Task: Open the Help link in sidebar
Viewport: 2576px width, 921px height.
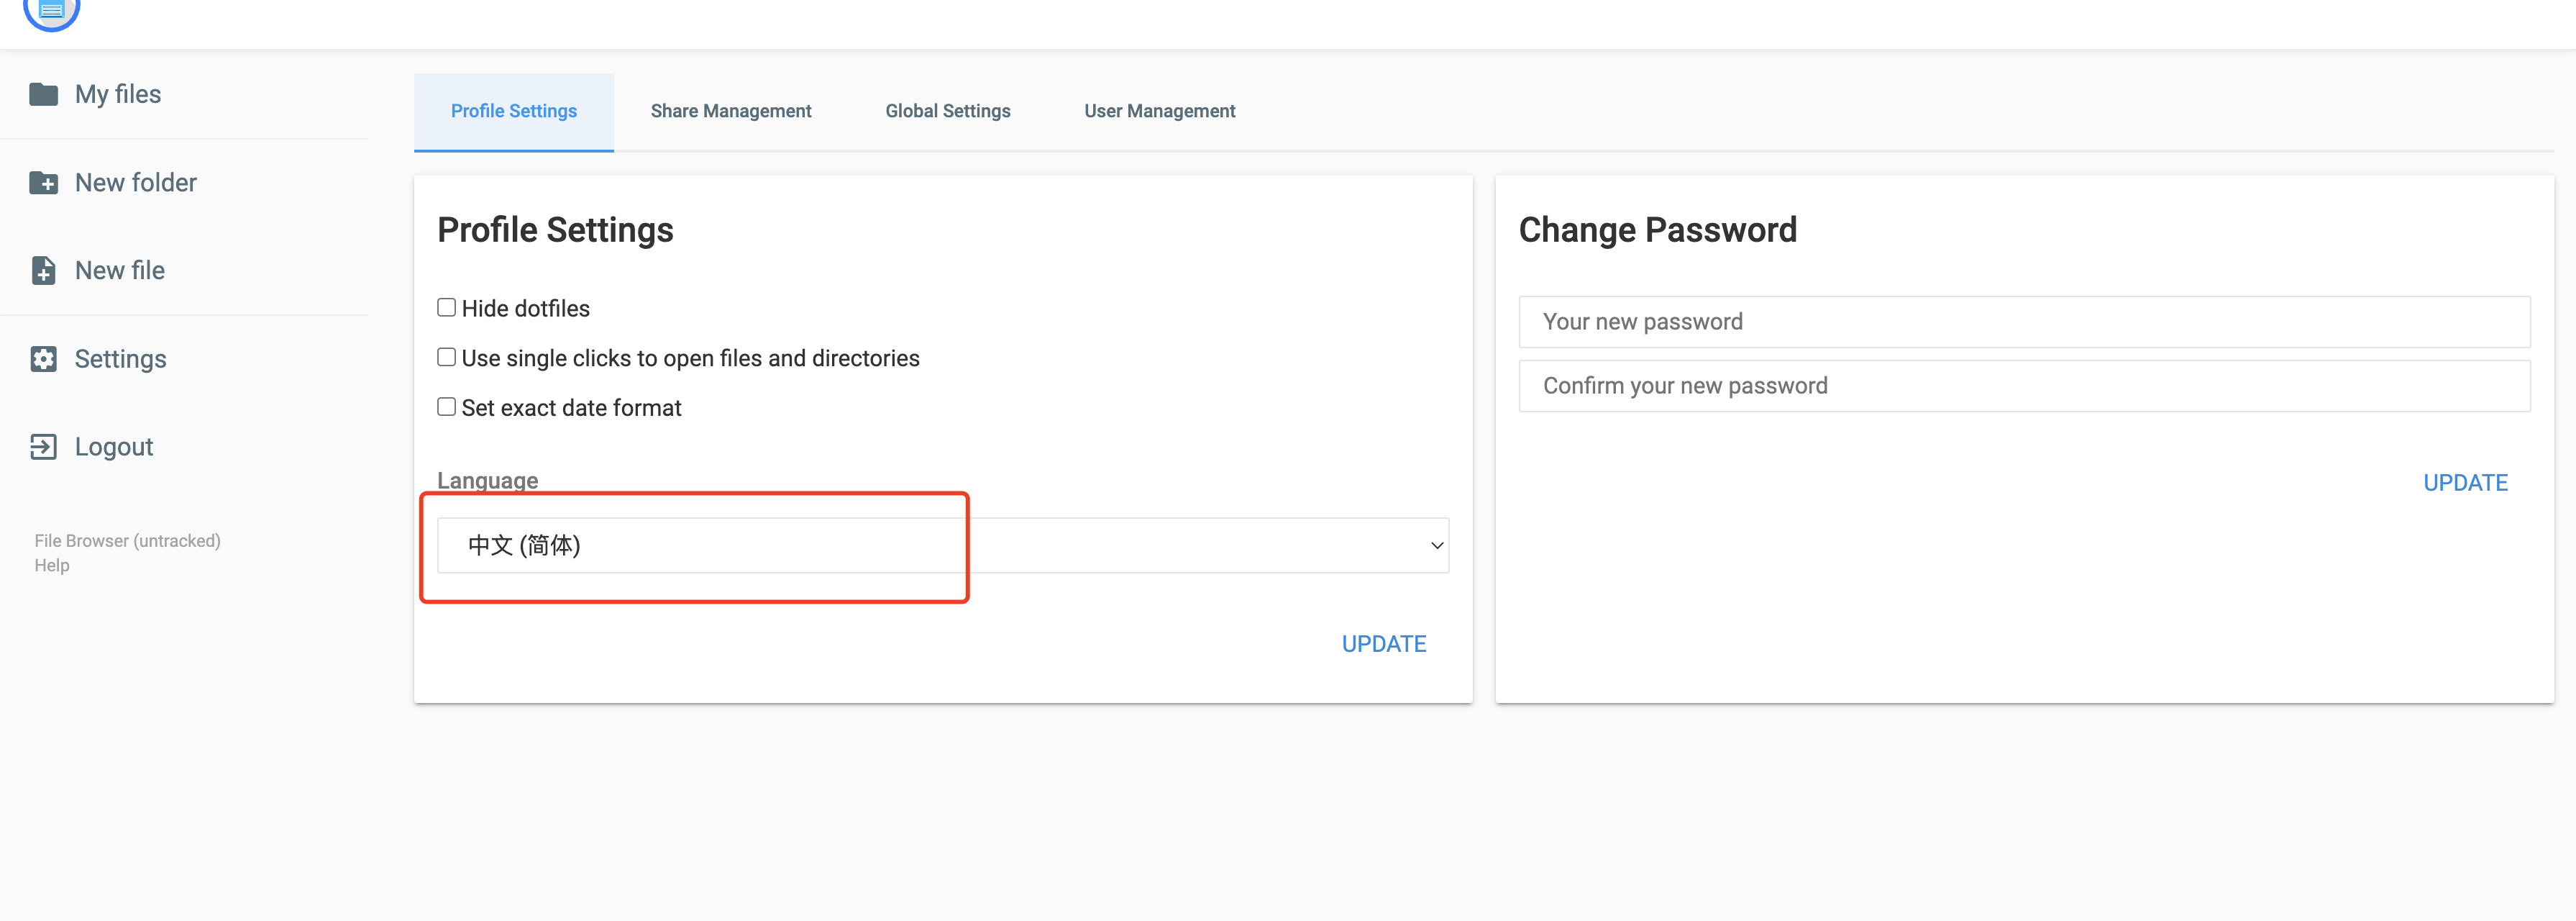Action: (52, 565)
